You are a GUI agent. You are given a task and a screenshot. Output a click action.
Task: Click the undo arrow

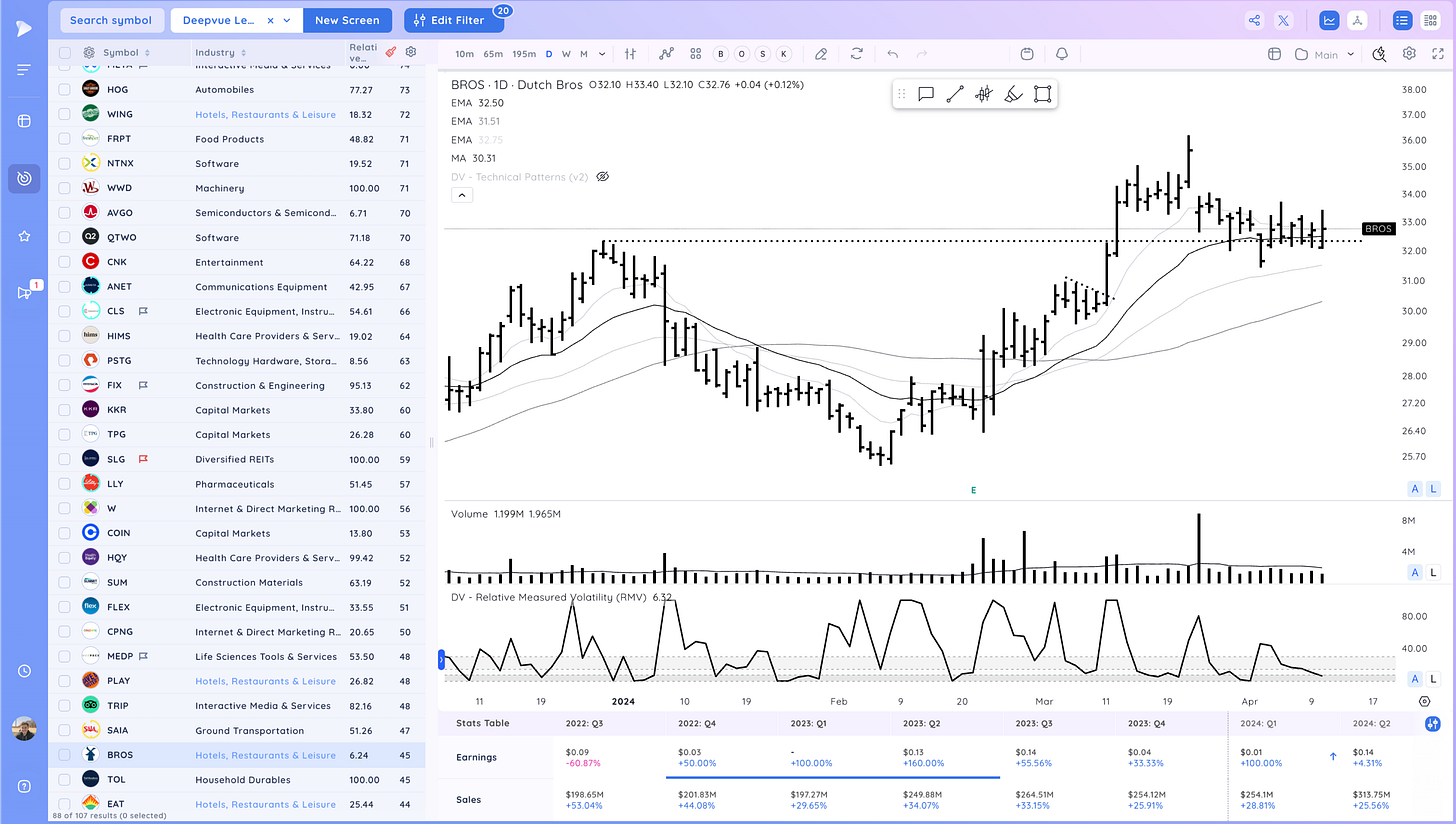tap(892, 54)
